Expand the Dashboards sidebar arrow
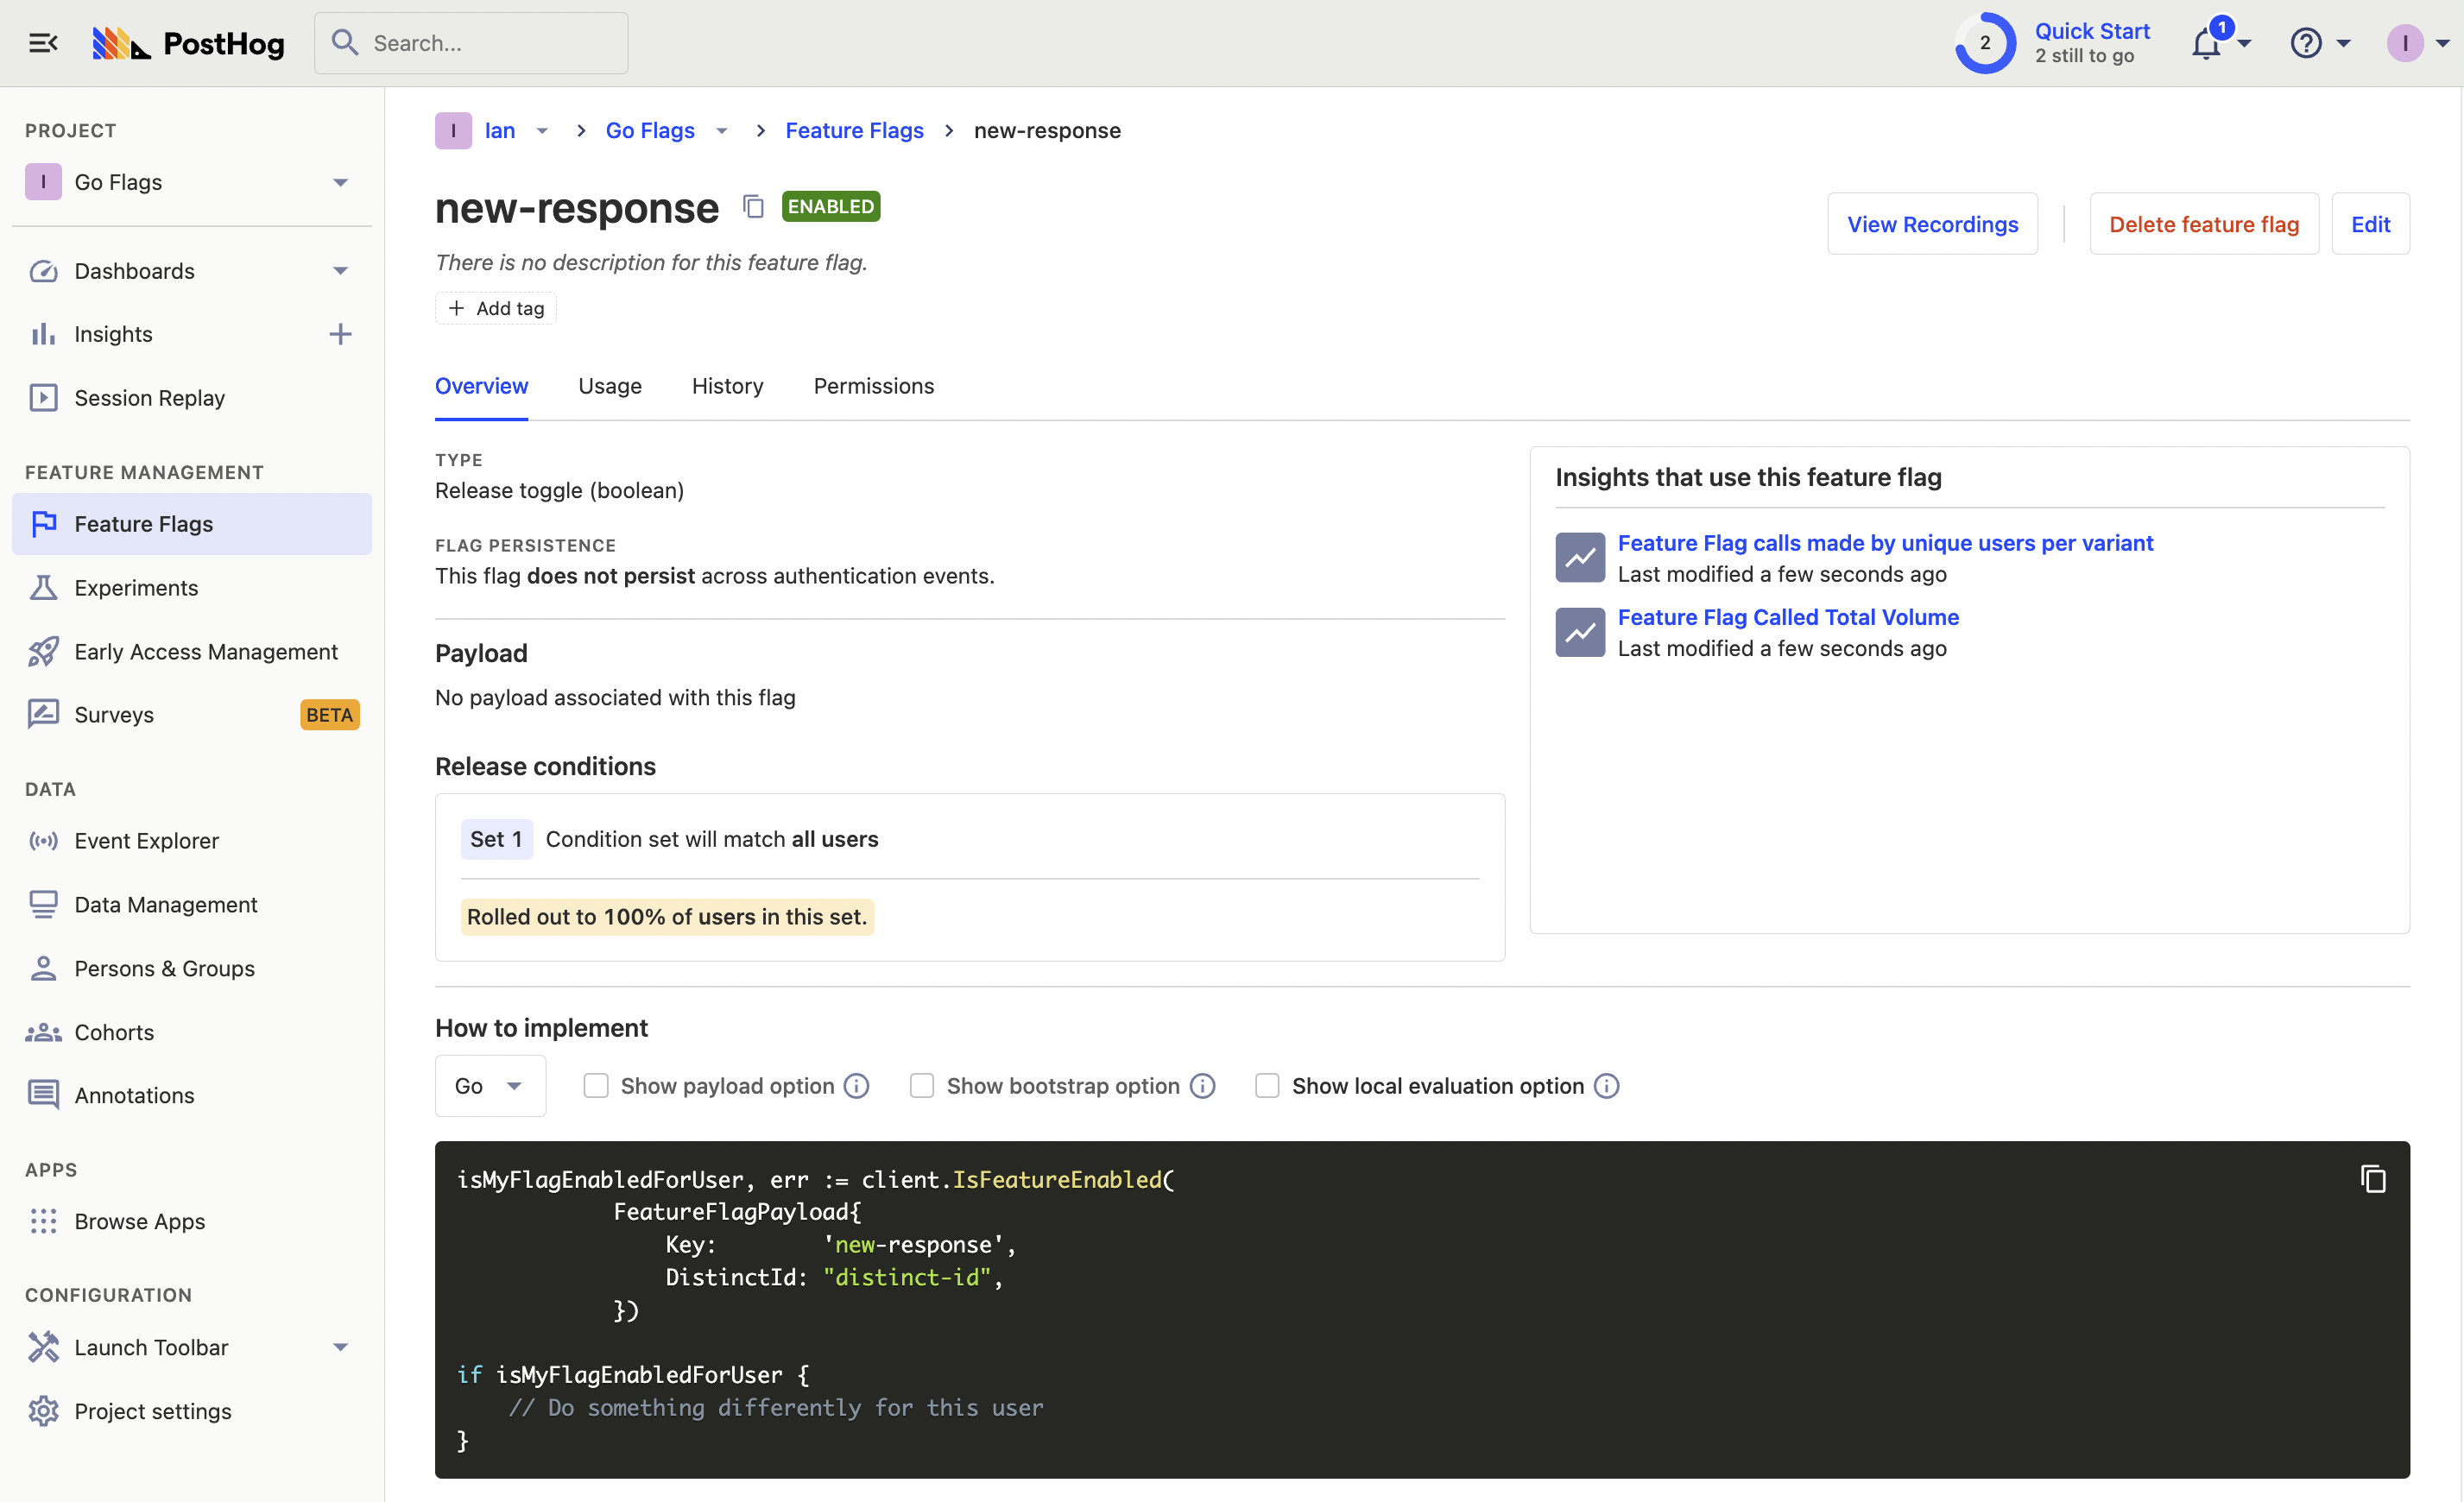The width and height of the screenshot is (2464, 1502). pyautogui.click(x=340, y=271)
